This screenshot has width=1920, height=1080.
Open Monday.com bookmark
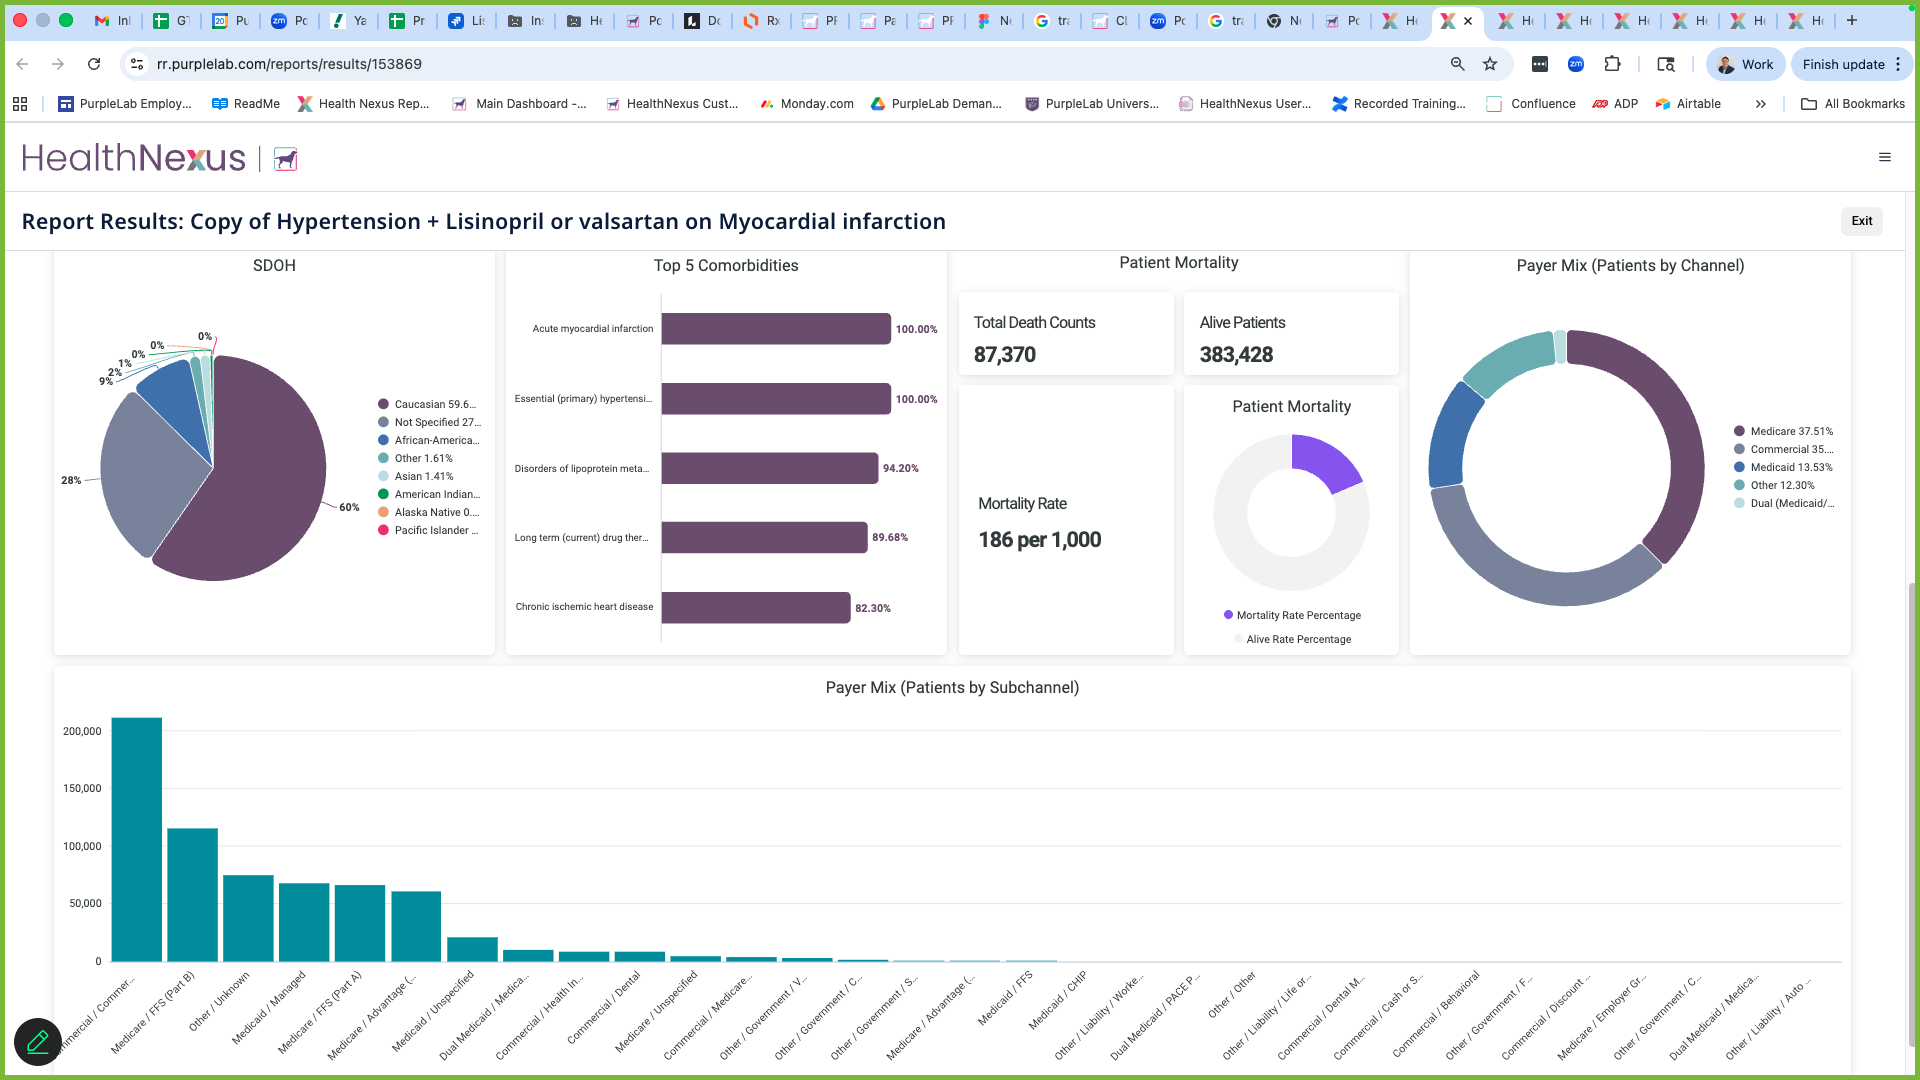click(x=806, y=104)
